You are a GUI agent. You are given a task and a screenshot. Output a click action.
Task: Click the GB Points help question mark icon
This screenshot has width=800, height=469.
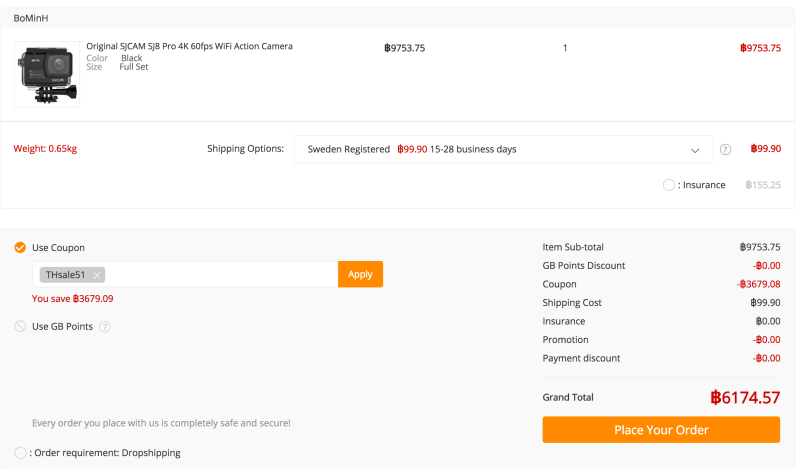[105, 327]
